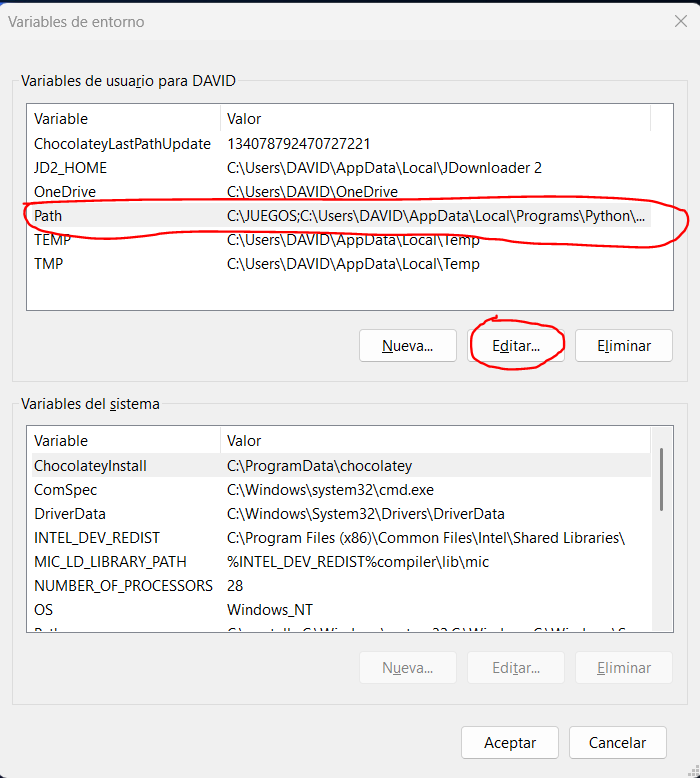Select the ChocolateyLastPathUpdate user variable

[341, 144]
